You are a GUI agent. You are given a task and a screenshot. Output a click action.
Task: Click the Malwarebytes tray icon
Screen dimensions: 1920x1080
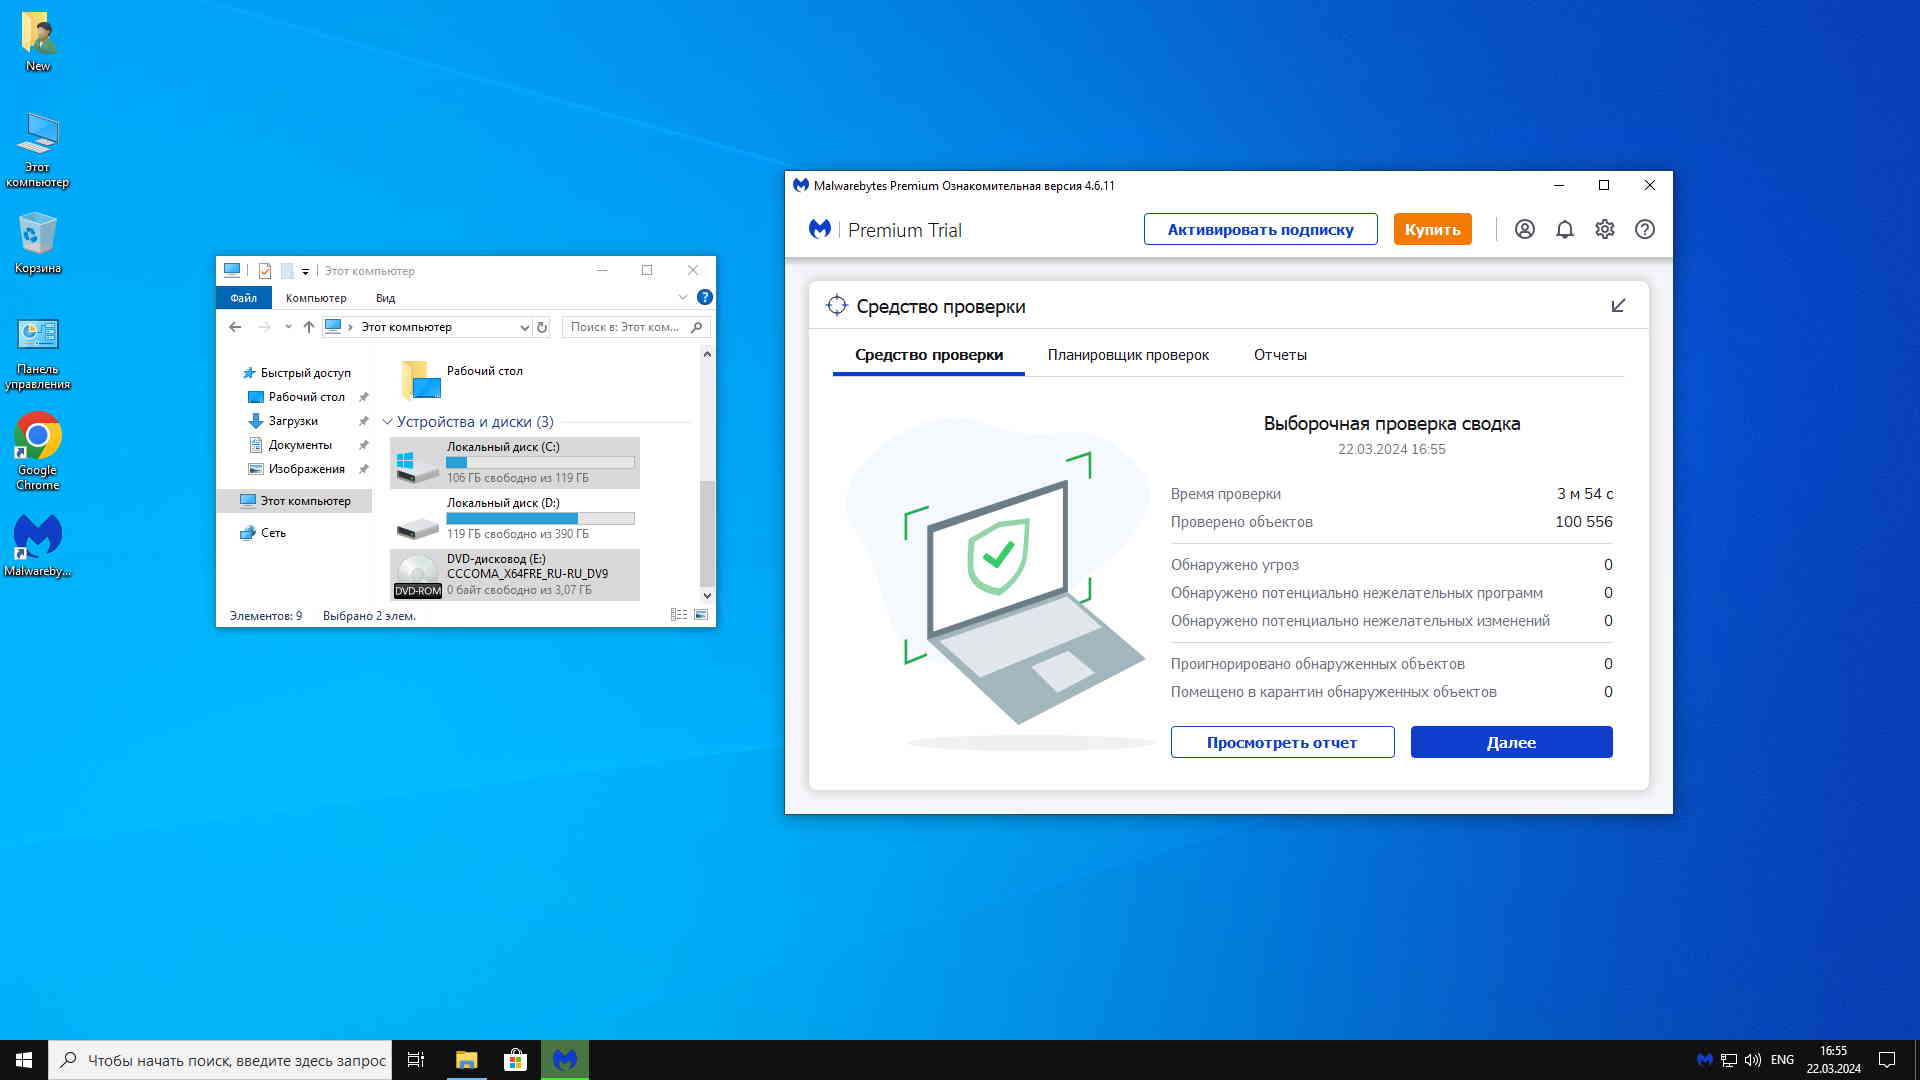tap(1704, 1060)
